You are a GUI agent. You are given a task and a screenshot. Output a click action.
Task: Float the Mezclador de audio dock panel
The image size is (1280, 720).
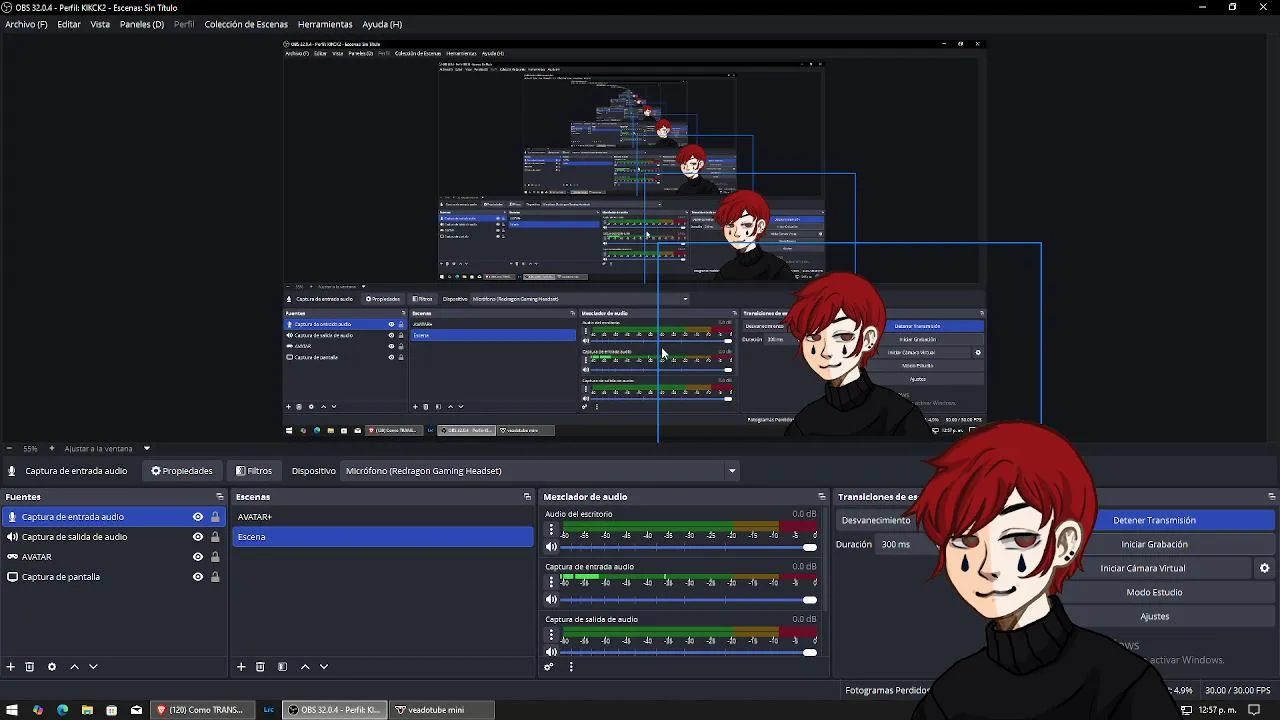tap(822, 497)
